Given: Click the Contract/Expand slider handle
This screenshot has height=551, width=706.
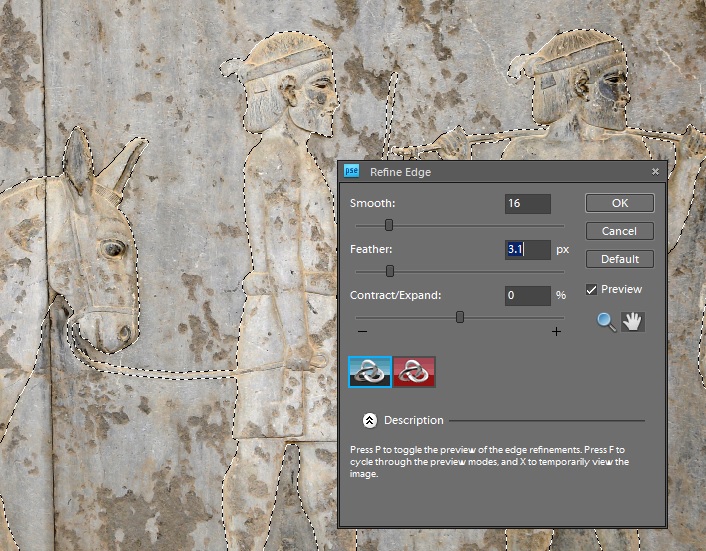Looking at the screenshot, I should [460, 317].
